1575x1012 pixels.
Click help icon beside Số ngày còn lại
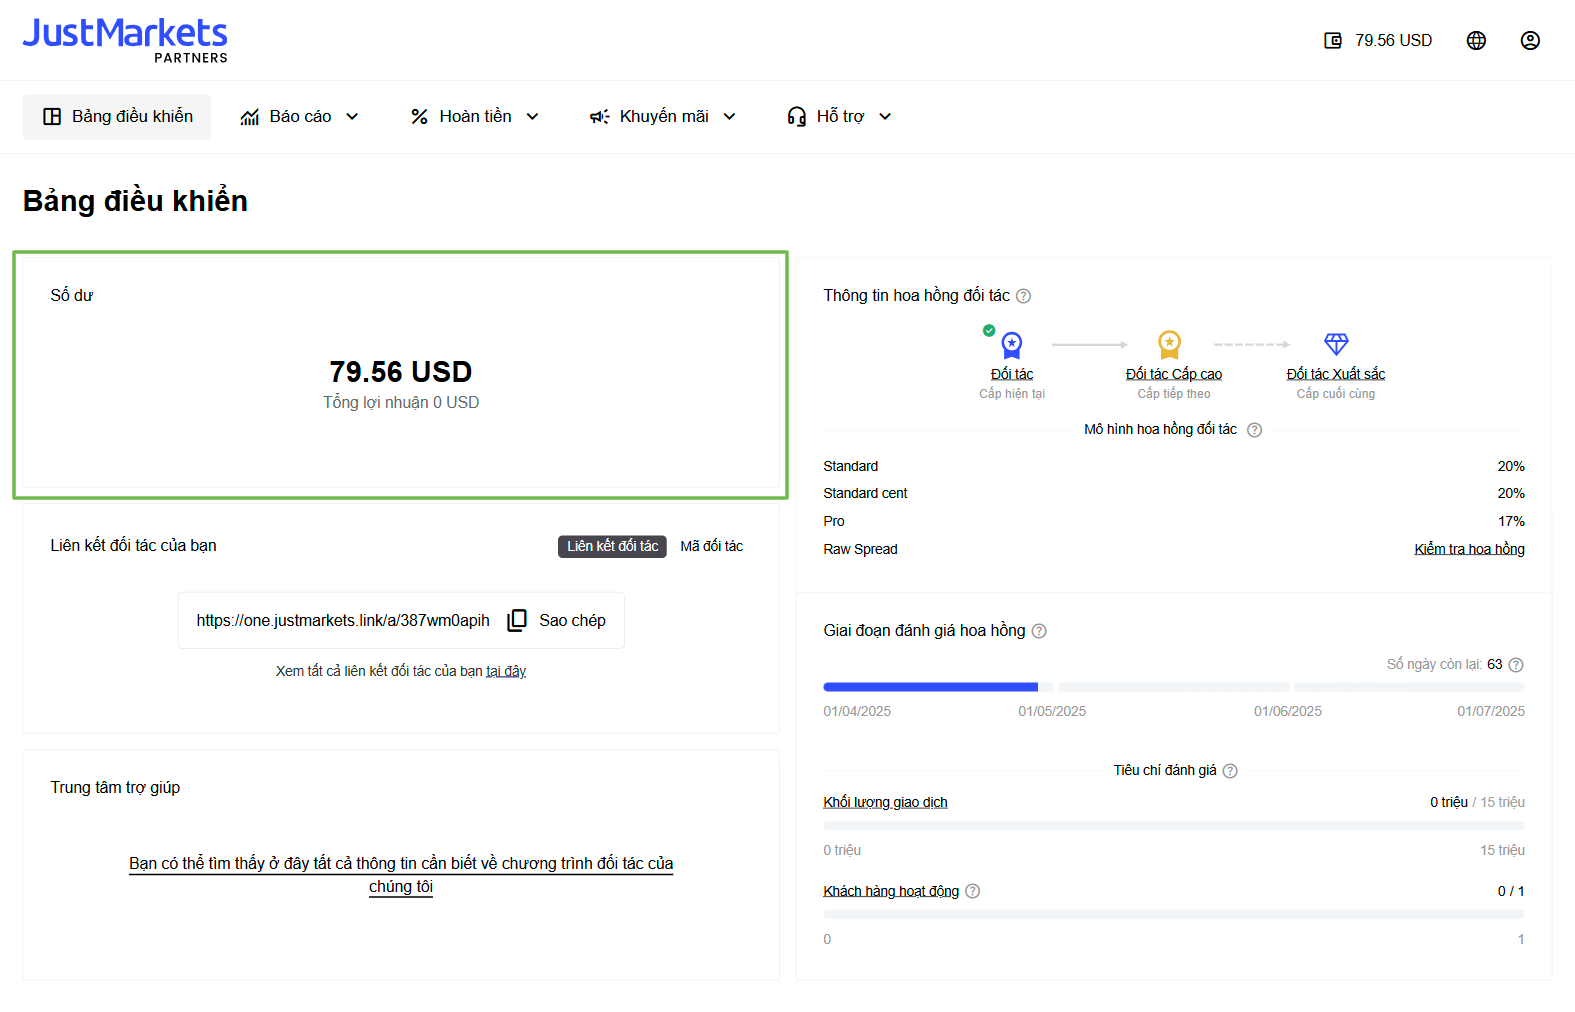click(x=1515, y=665)
